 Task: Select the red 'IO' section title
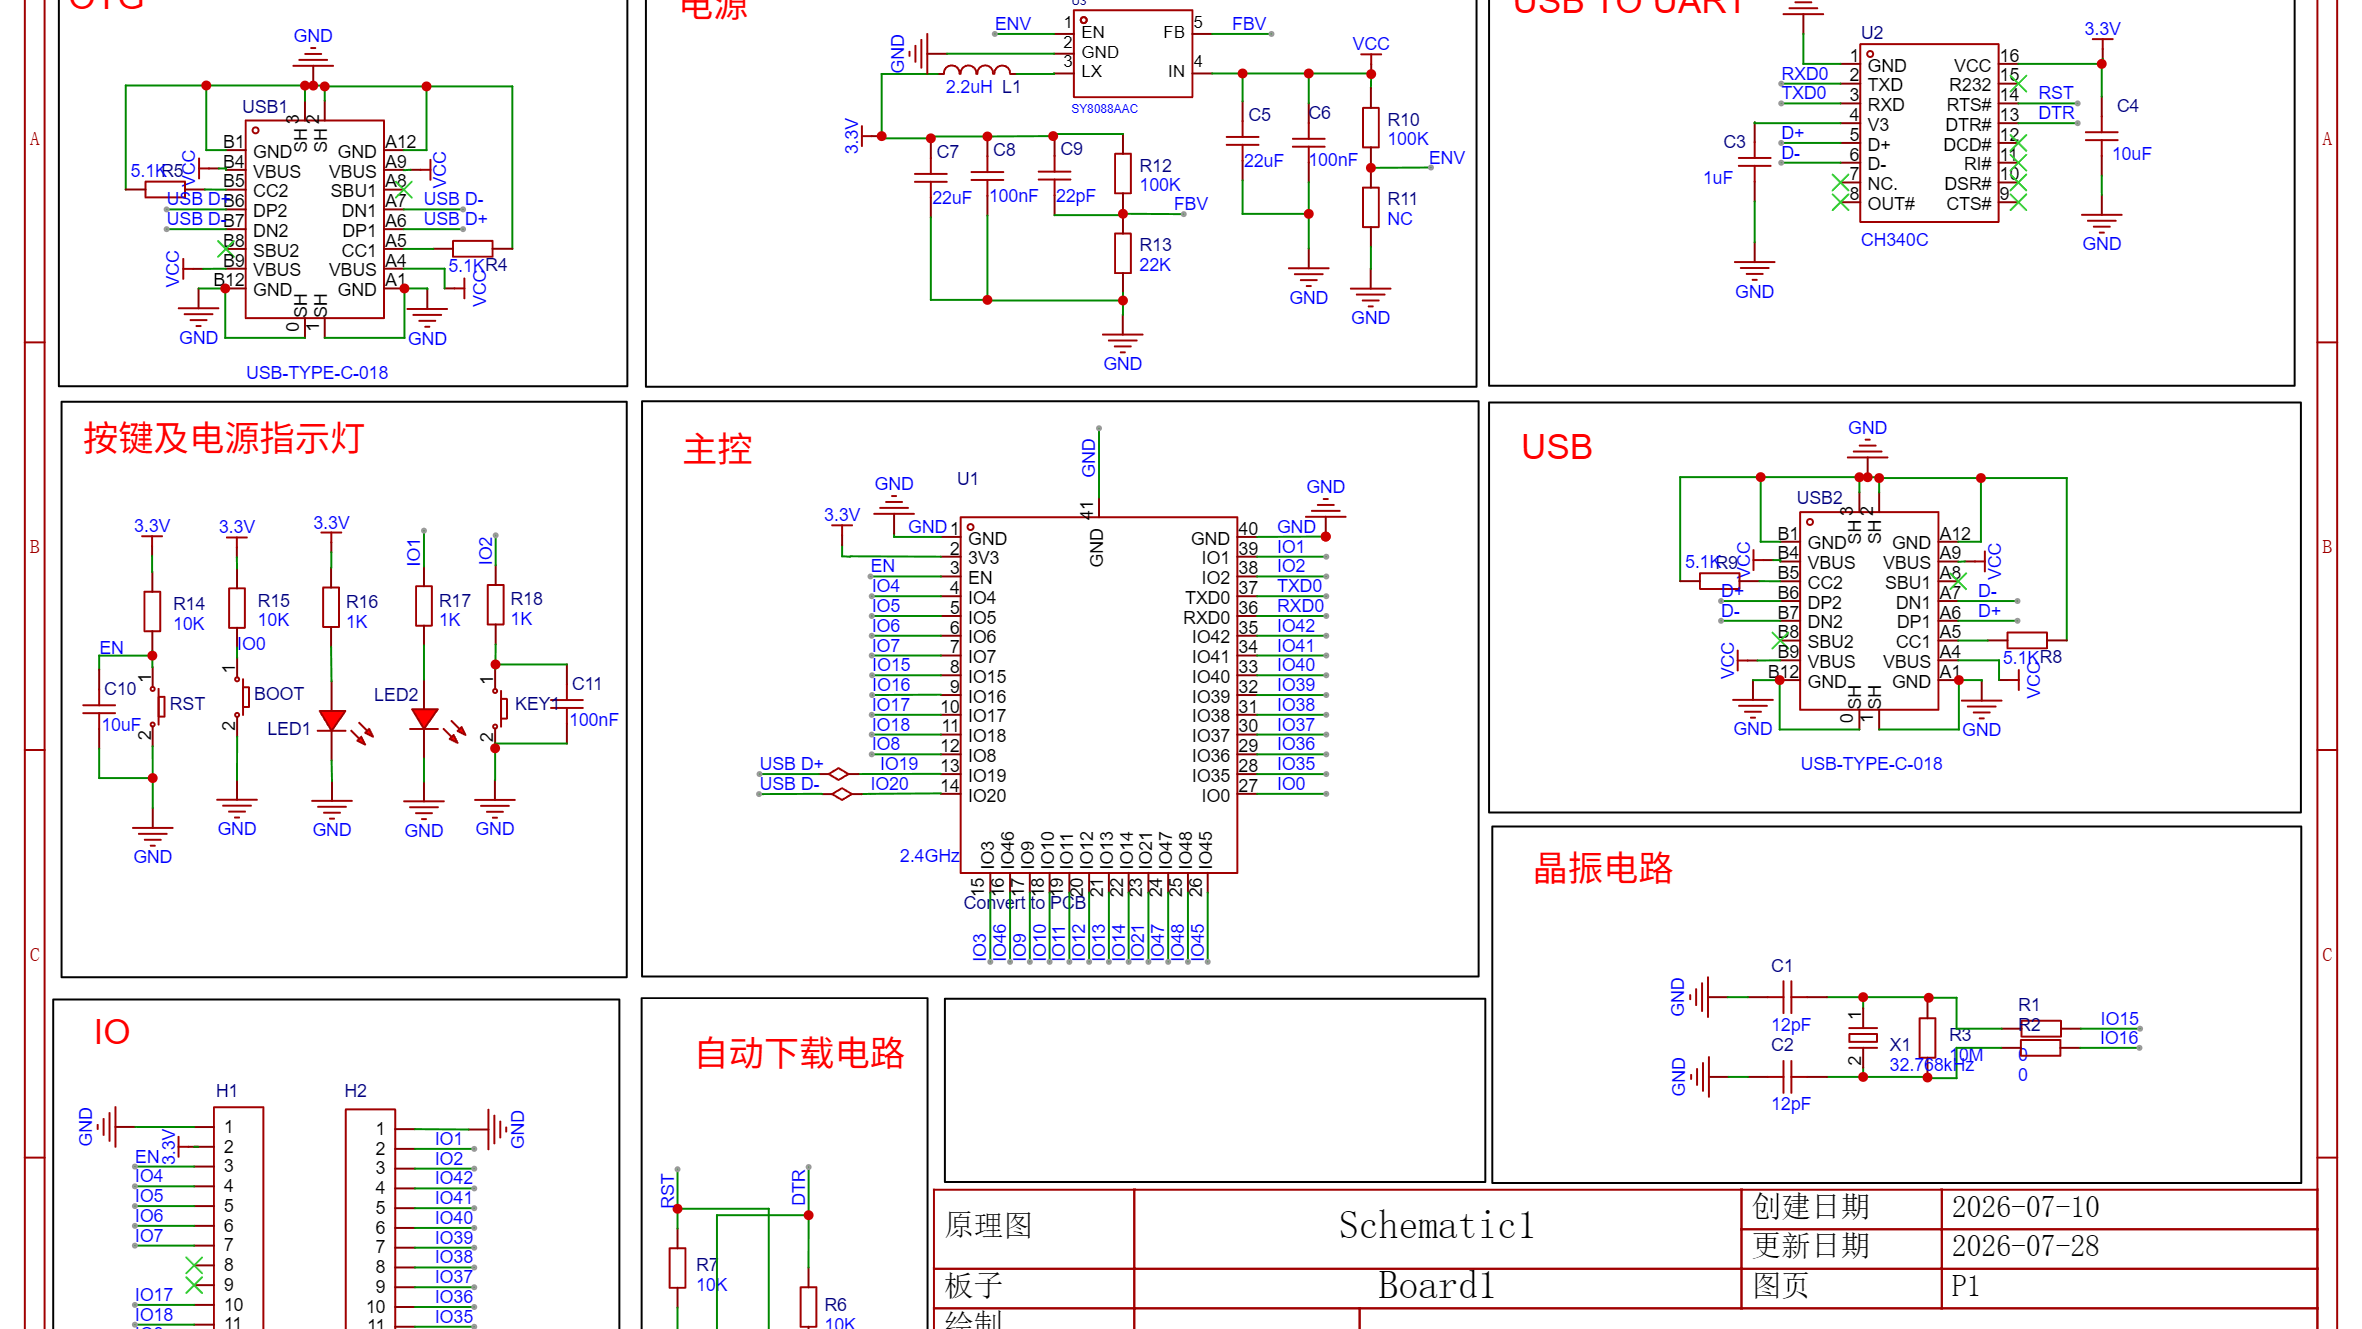pyautogui.click(x=111, y=1032)
